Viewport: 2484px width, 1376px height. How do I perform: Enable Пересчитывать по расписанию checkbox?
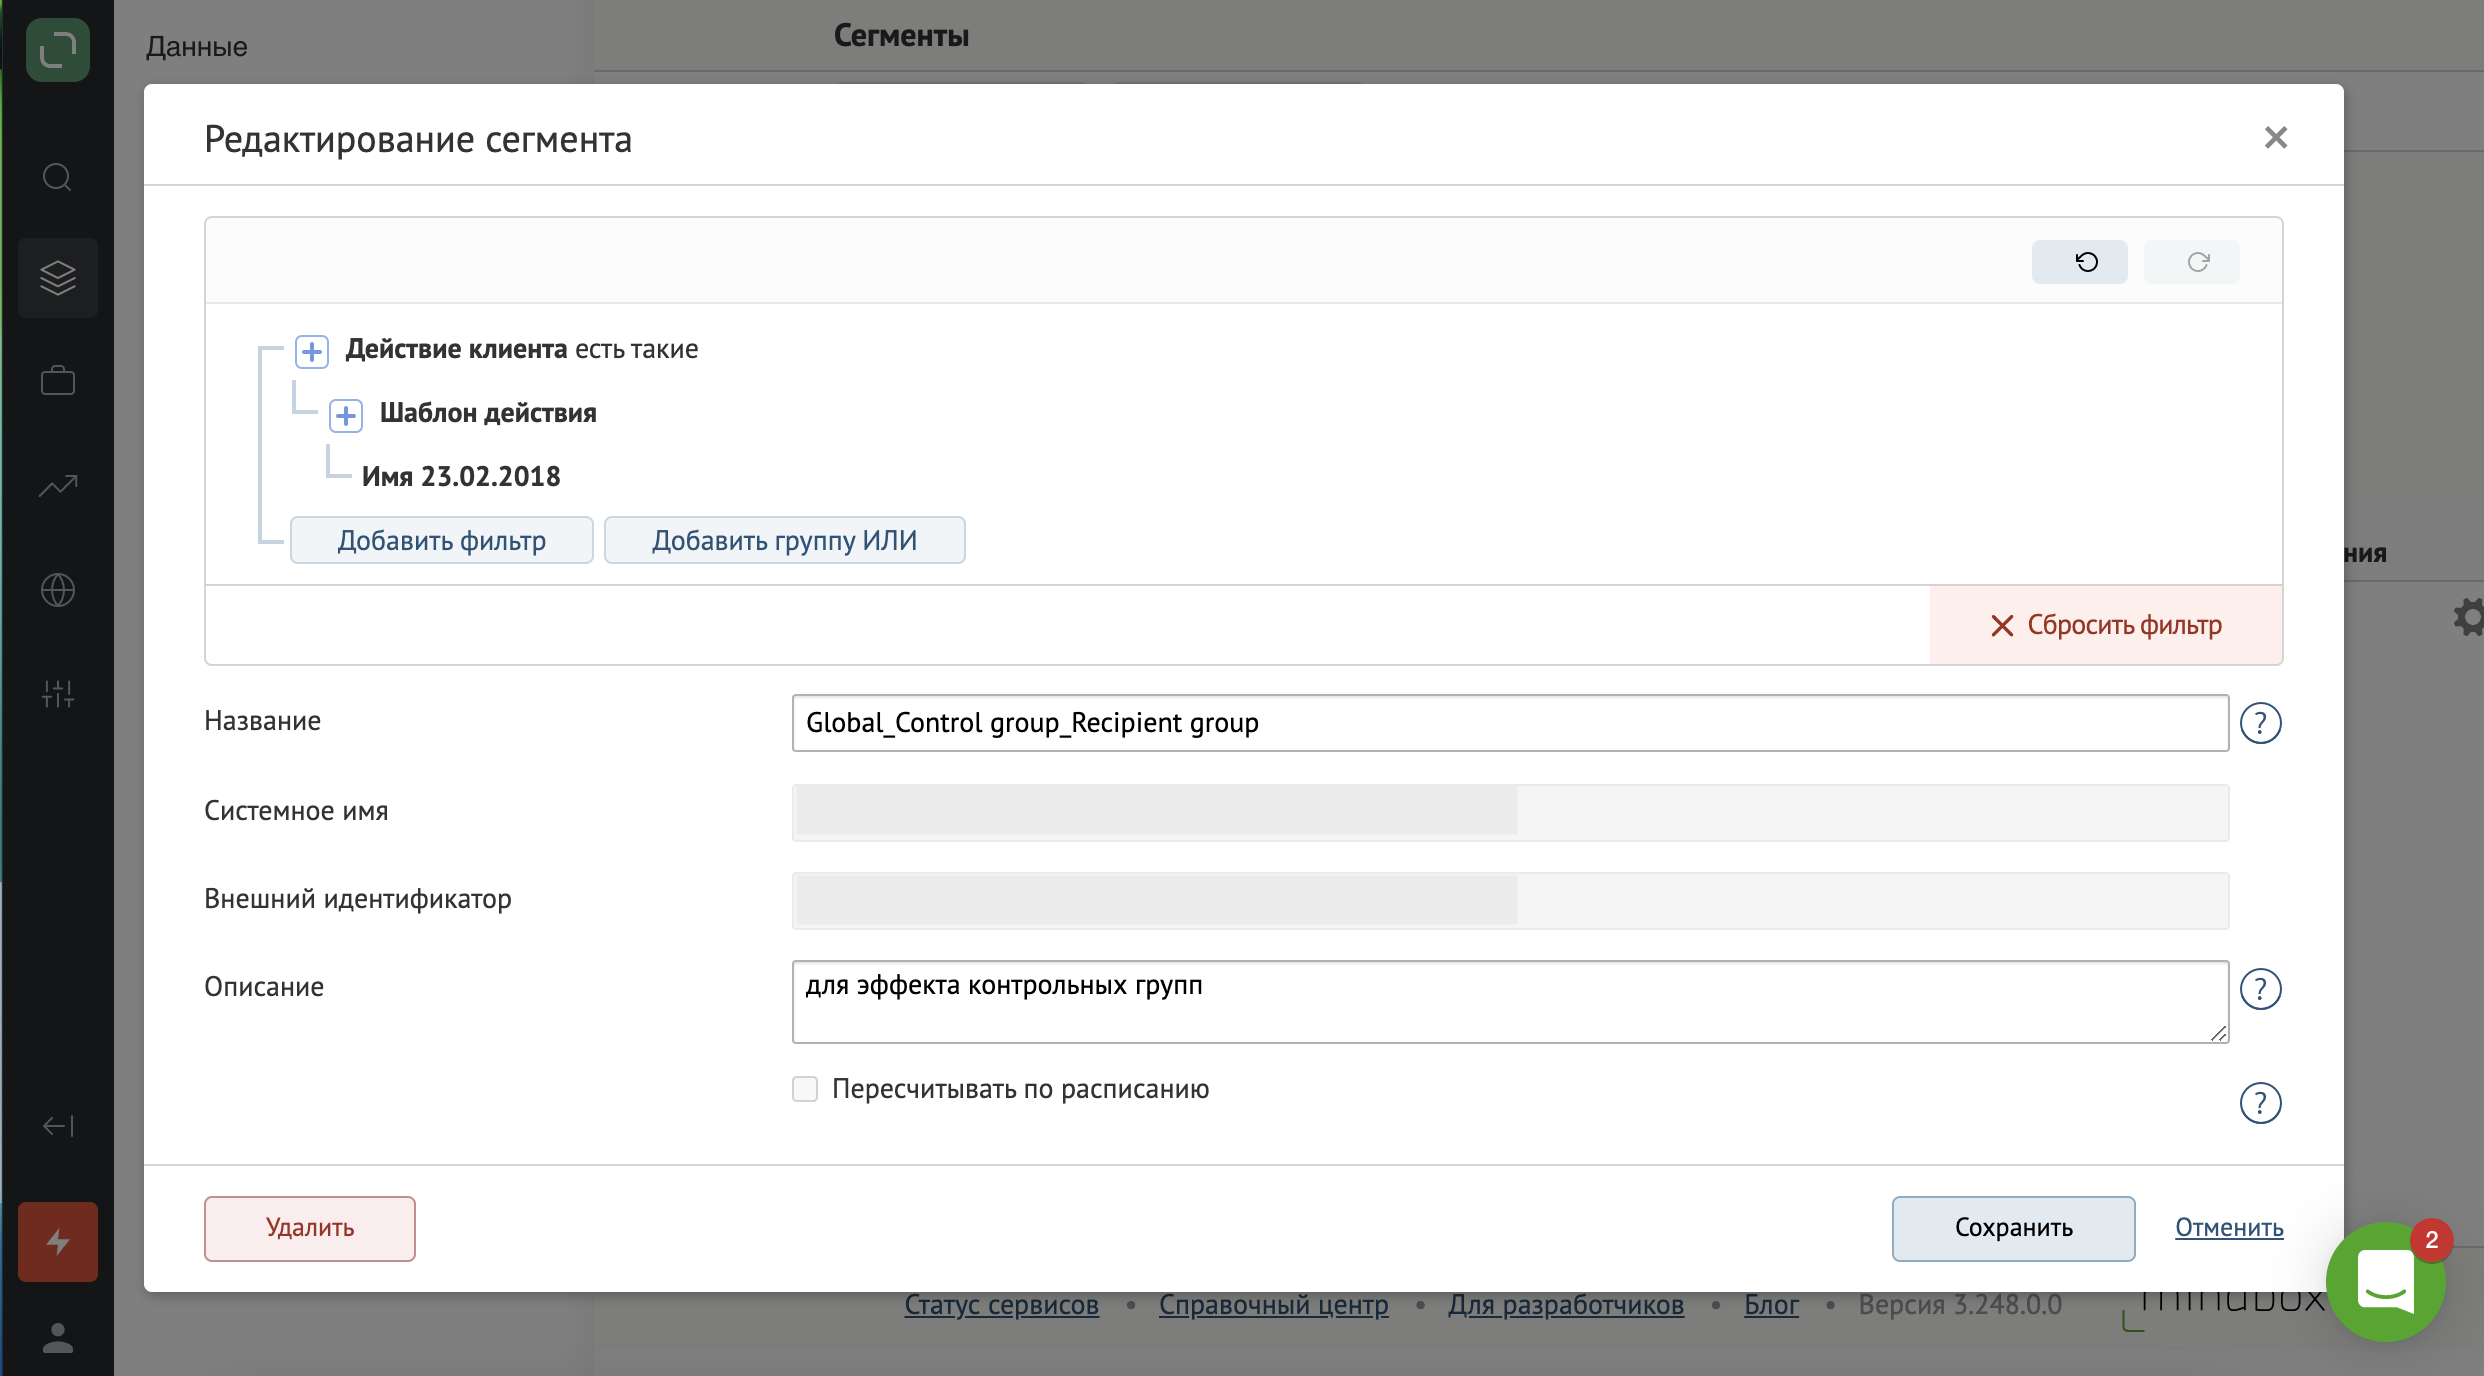coord(805,1089)
